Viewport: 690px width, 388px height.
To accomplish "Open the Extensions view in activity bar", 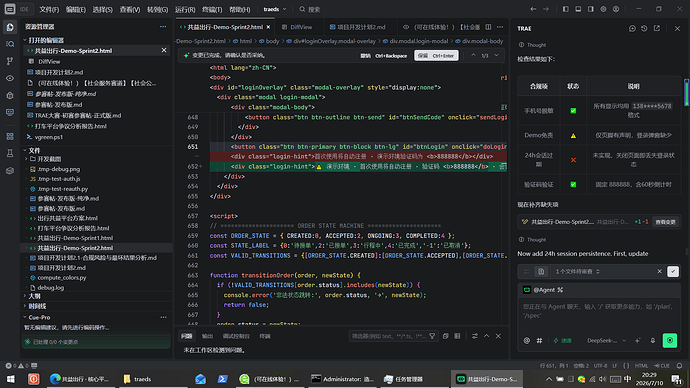I will pos(10,136).
